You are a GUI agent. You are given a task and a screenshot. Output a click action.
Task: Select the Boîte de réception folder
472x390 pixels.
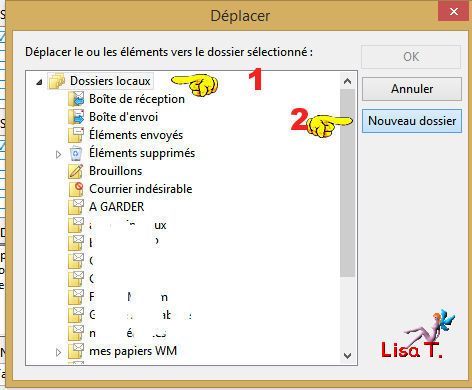click(x=137, y=99)
